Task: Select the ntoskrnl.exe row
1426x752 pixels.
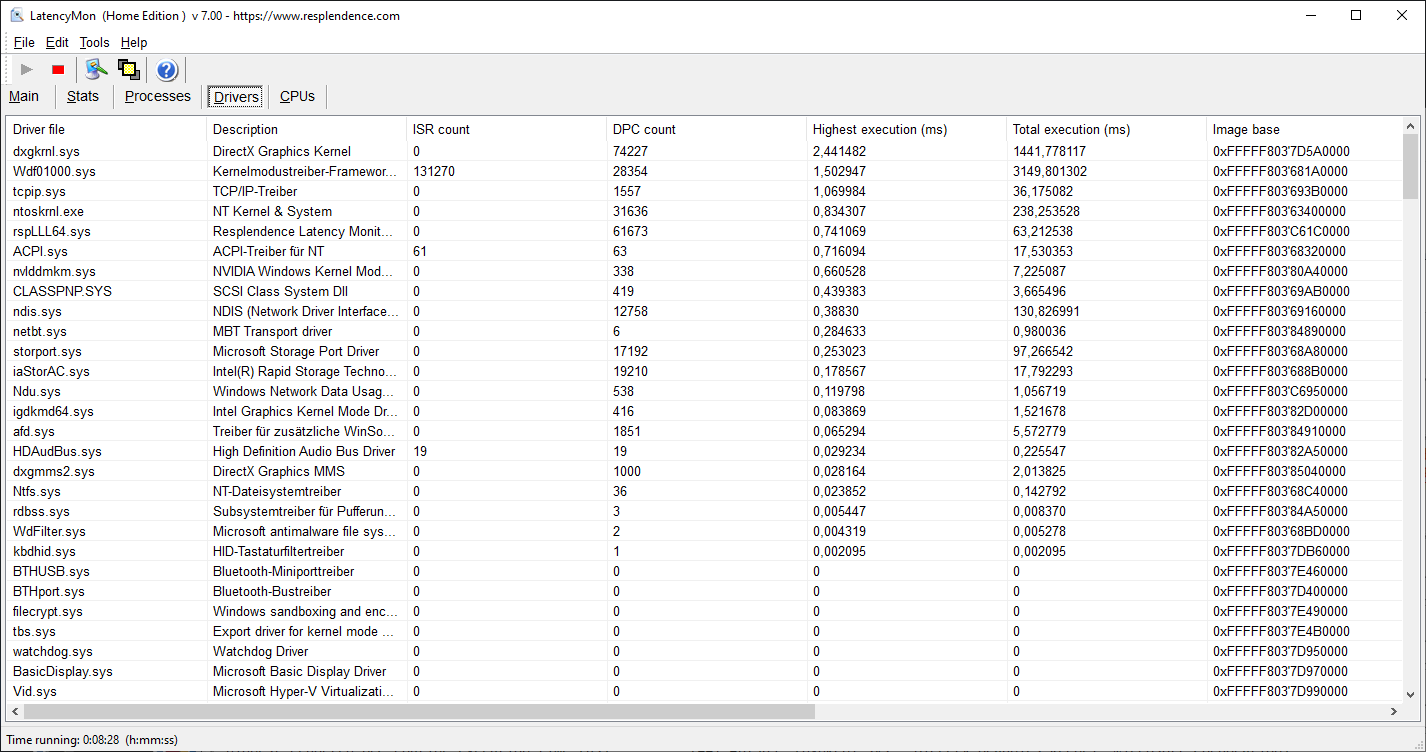Action: [x=704, y=211]
